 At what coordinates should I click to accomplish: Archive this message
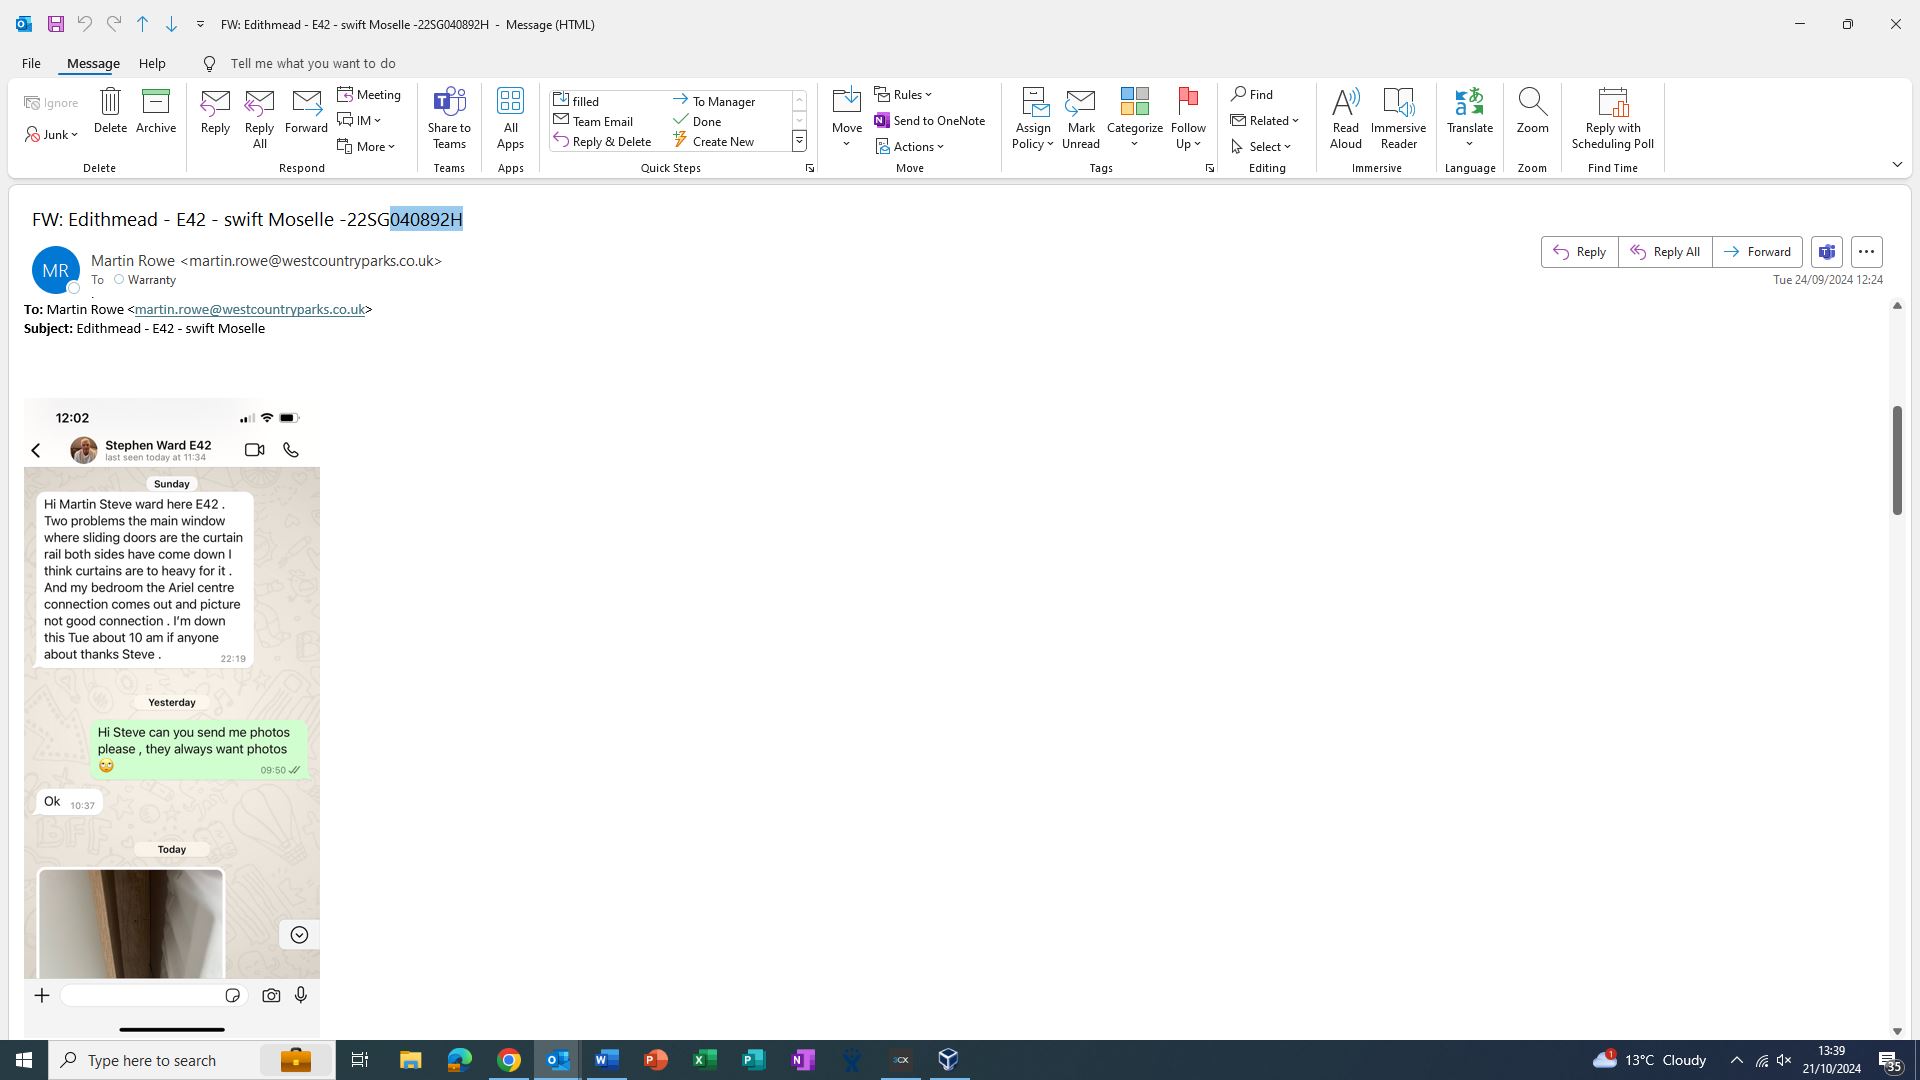(x=156, y=102)
